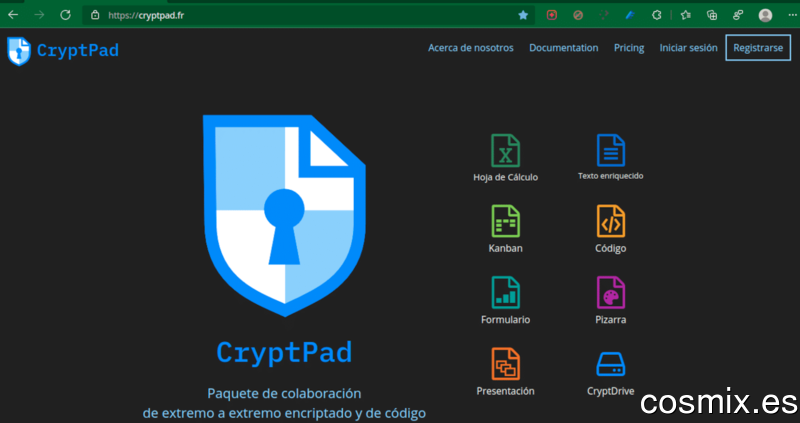Open the orange blocked-circle extension icon
Screen dimensions: 800x423
tap(578, 15)
